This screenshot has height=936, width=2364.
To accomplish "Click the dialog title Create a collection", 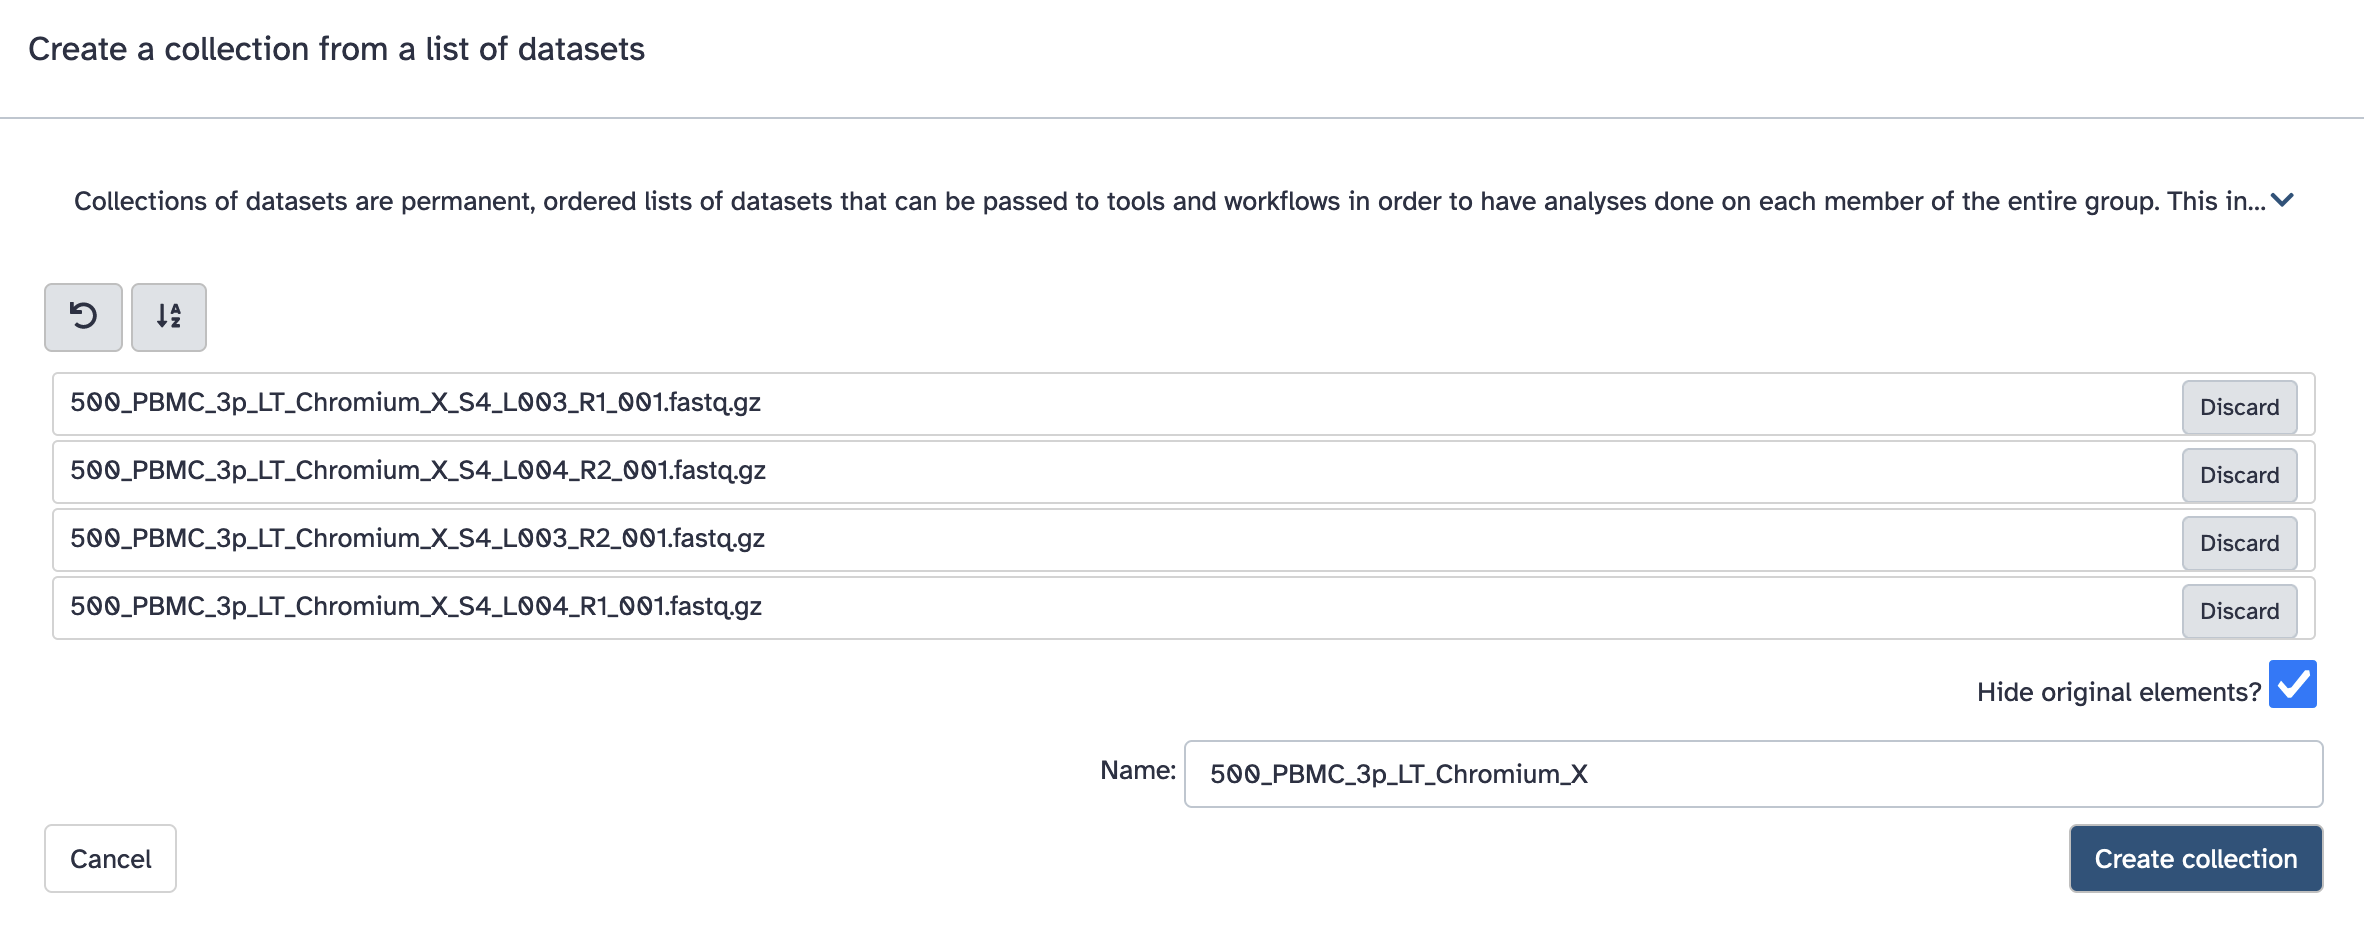I will pyautogui.click(x=336, y=49).
